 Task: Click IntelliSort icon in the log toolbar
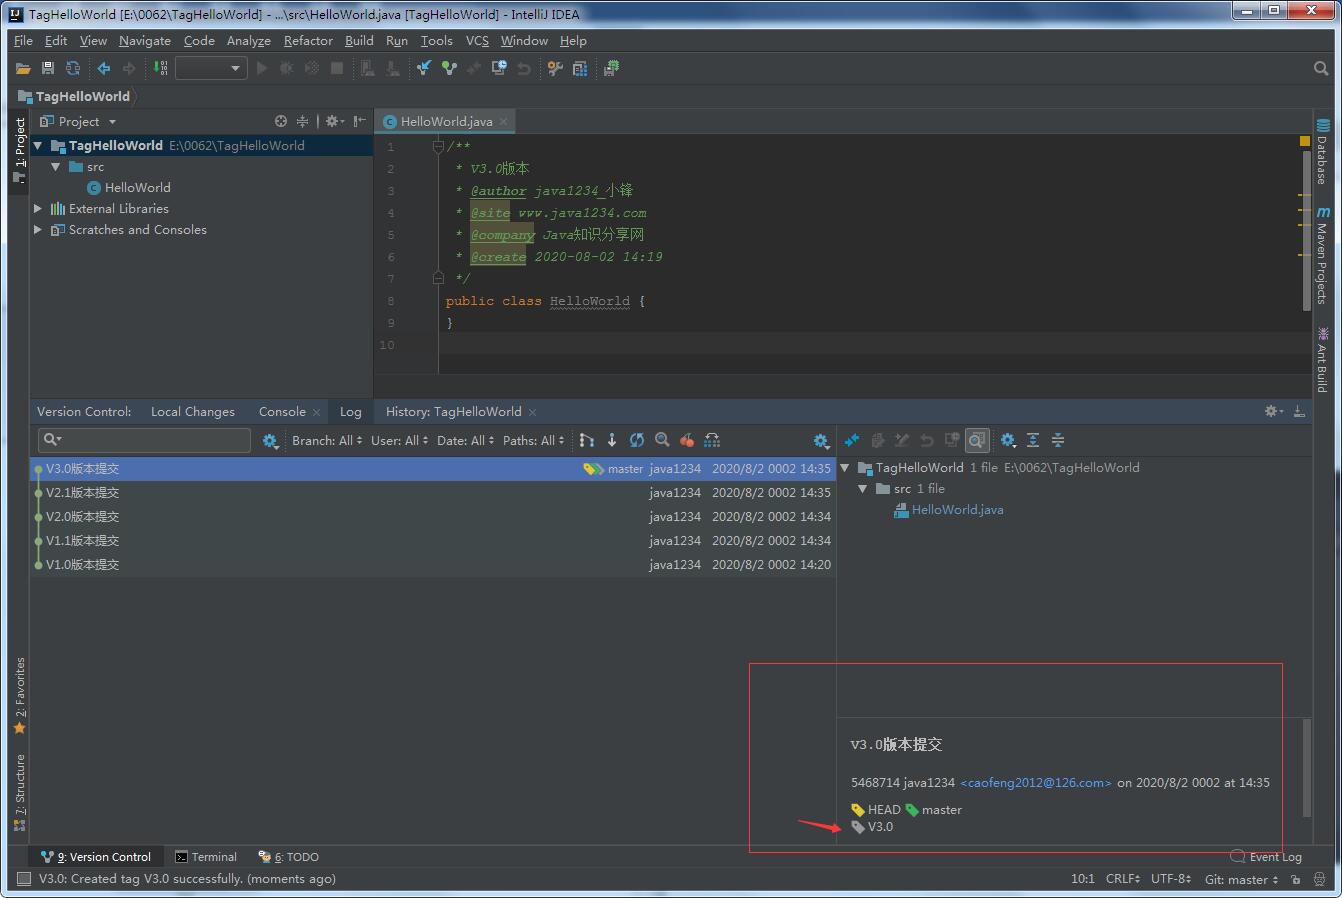pos(587,440)
